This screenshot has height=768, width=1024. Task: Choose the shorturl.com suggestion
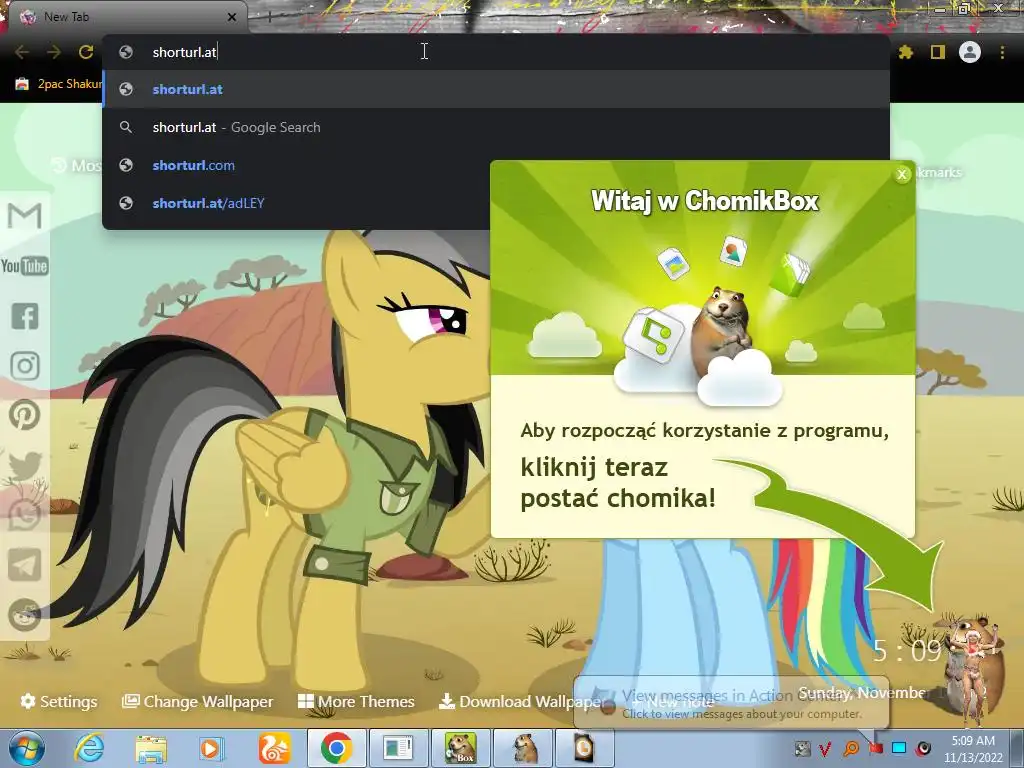pos(296,165)
